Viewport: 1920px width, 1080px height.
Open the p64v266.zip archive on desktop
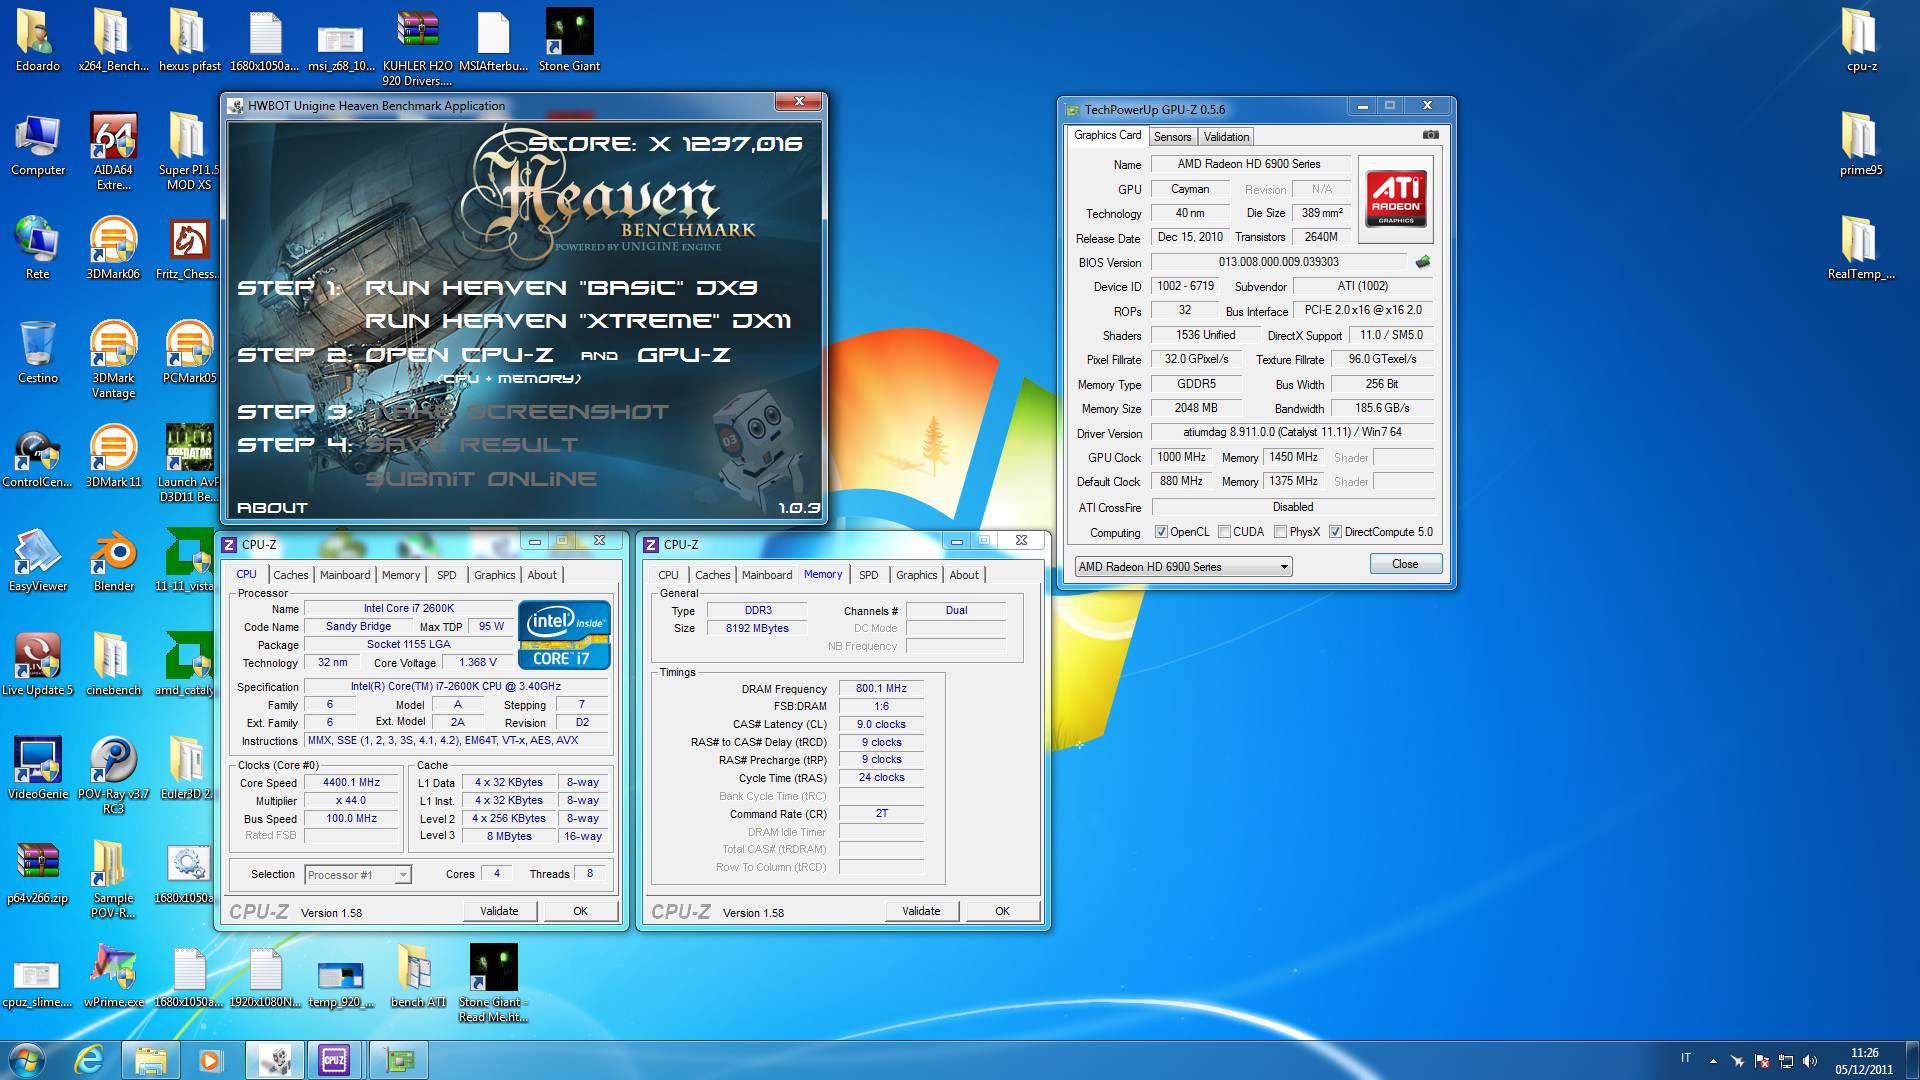point(38,872)
